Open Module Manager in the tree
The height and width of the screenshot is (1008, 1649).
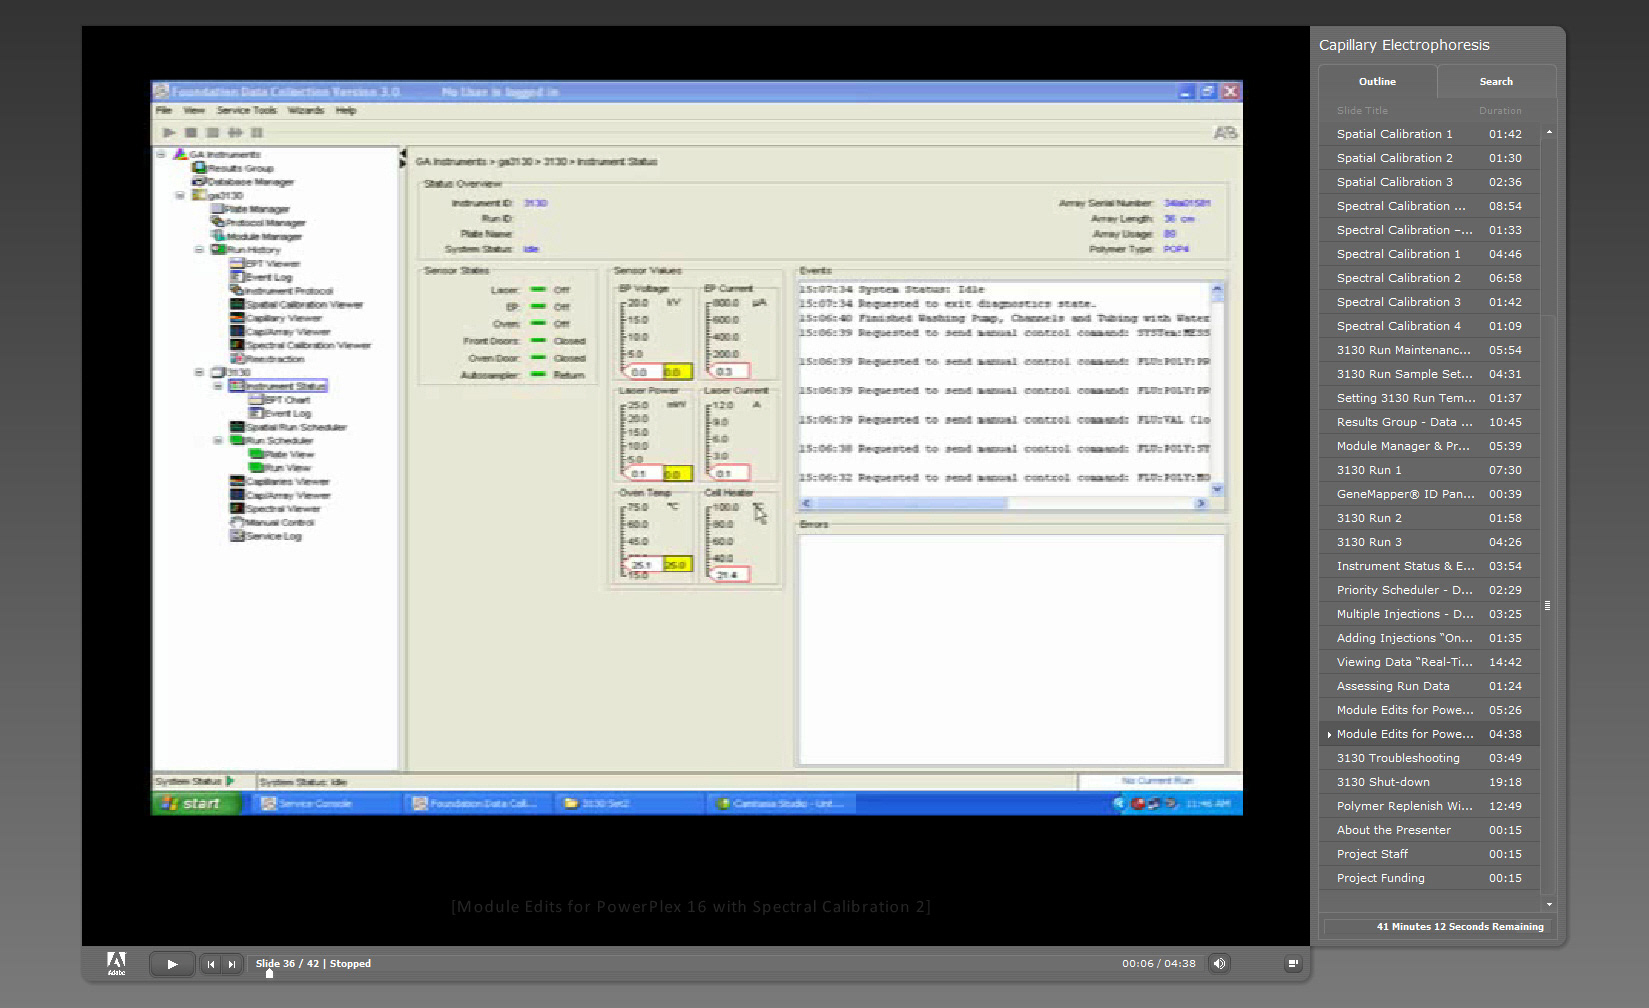256,236
